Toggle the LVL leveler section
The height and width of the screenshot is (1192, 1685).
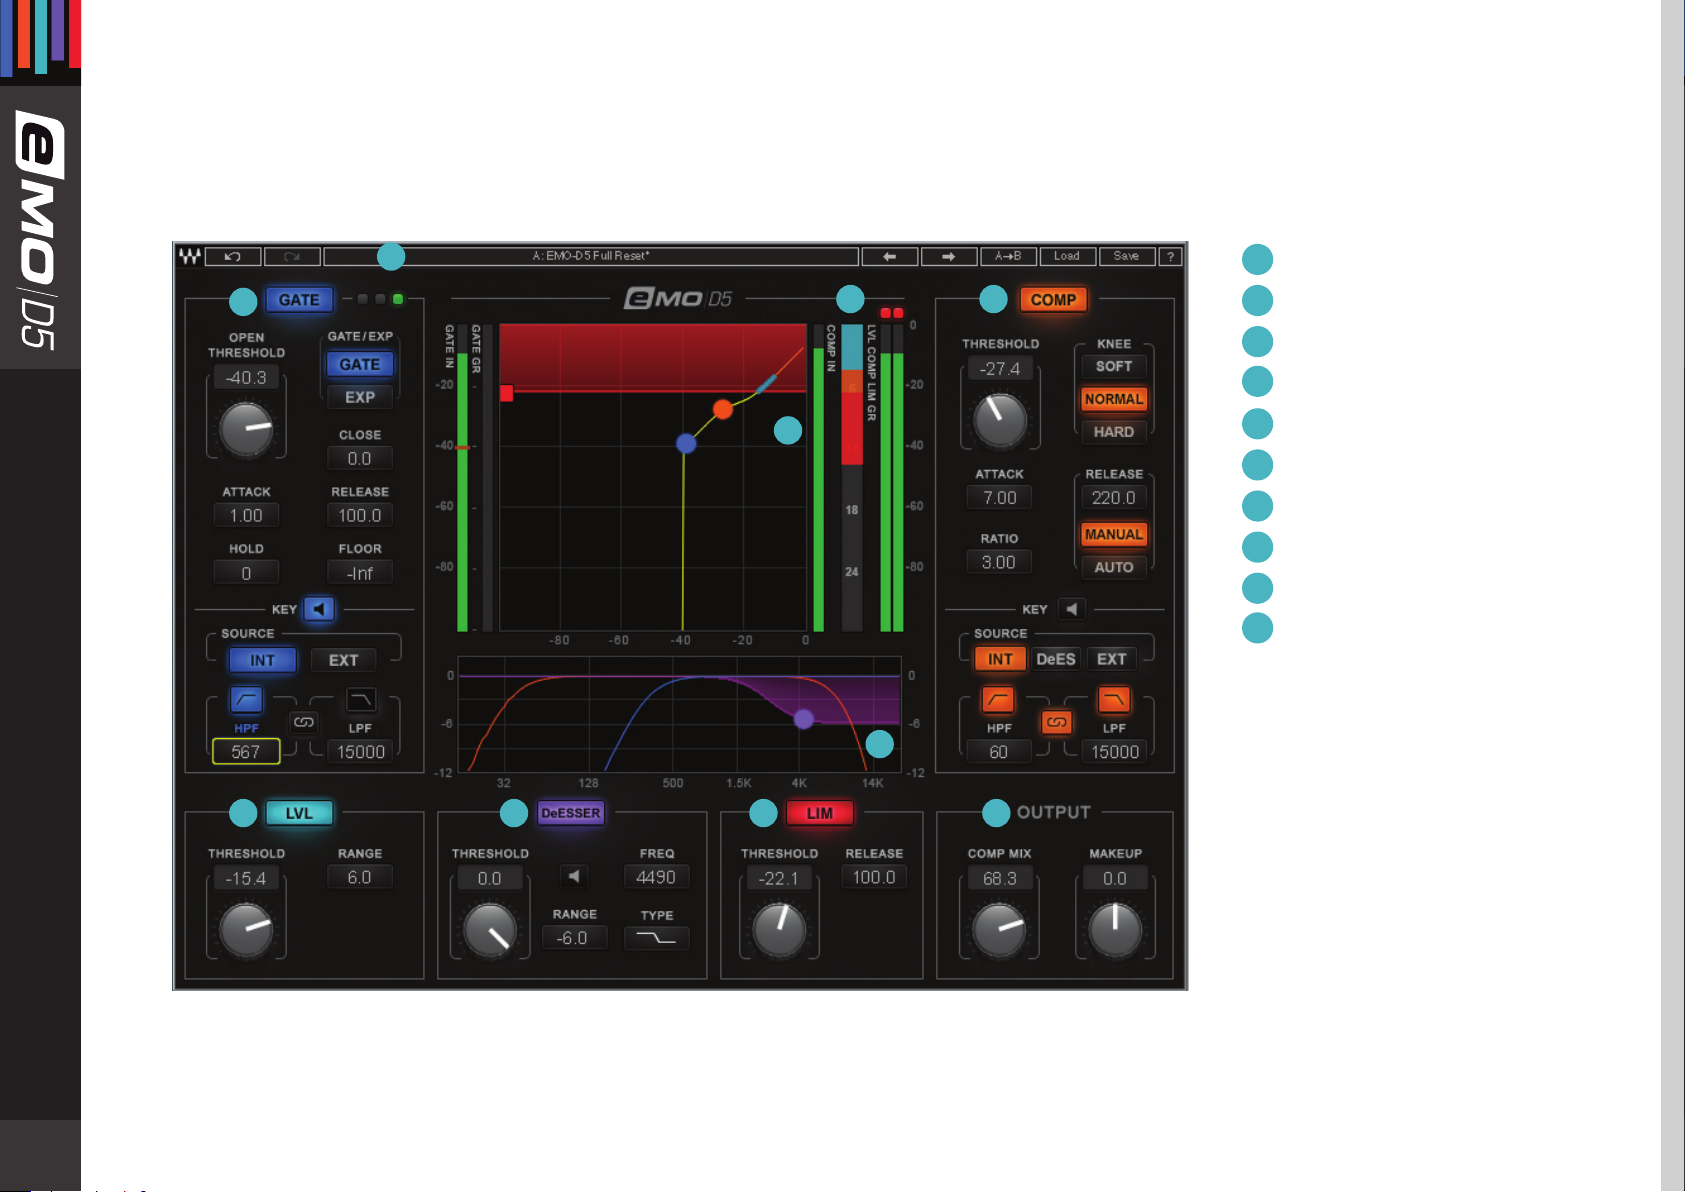299,813
